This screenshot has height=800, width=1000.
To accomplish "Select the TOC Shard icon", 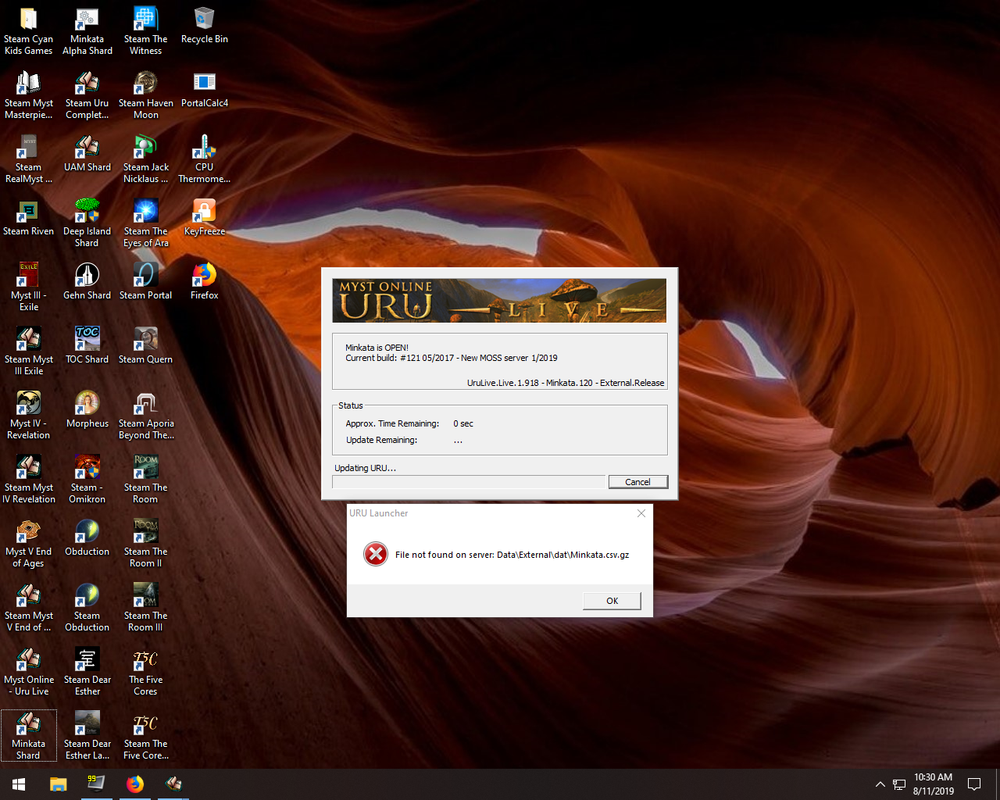I will (87, 346).
